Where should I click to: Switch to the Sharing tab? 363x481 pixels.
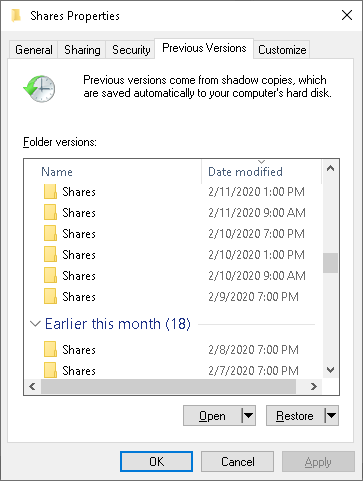tap(82, 50)
